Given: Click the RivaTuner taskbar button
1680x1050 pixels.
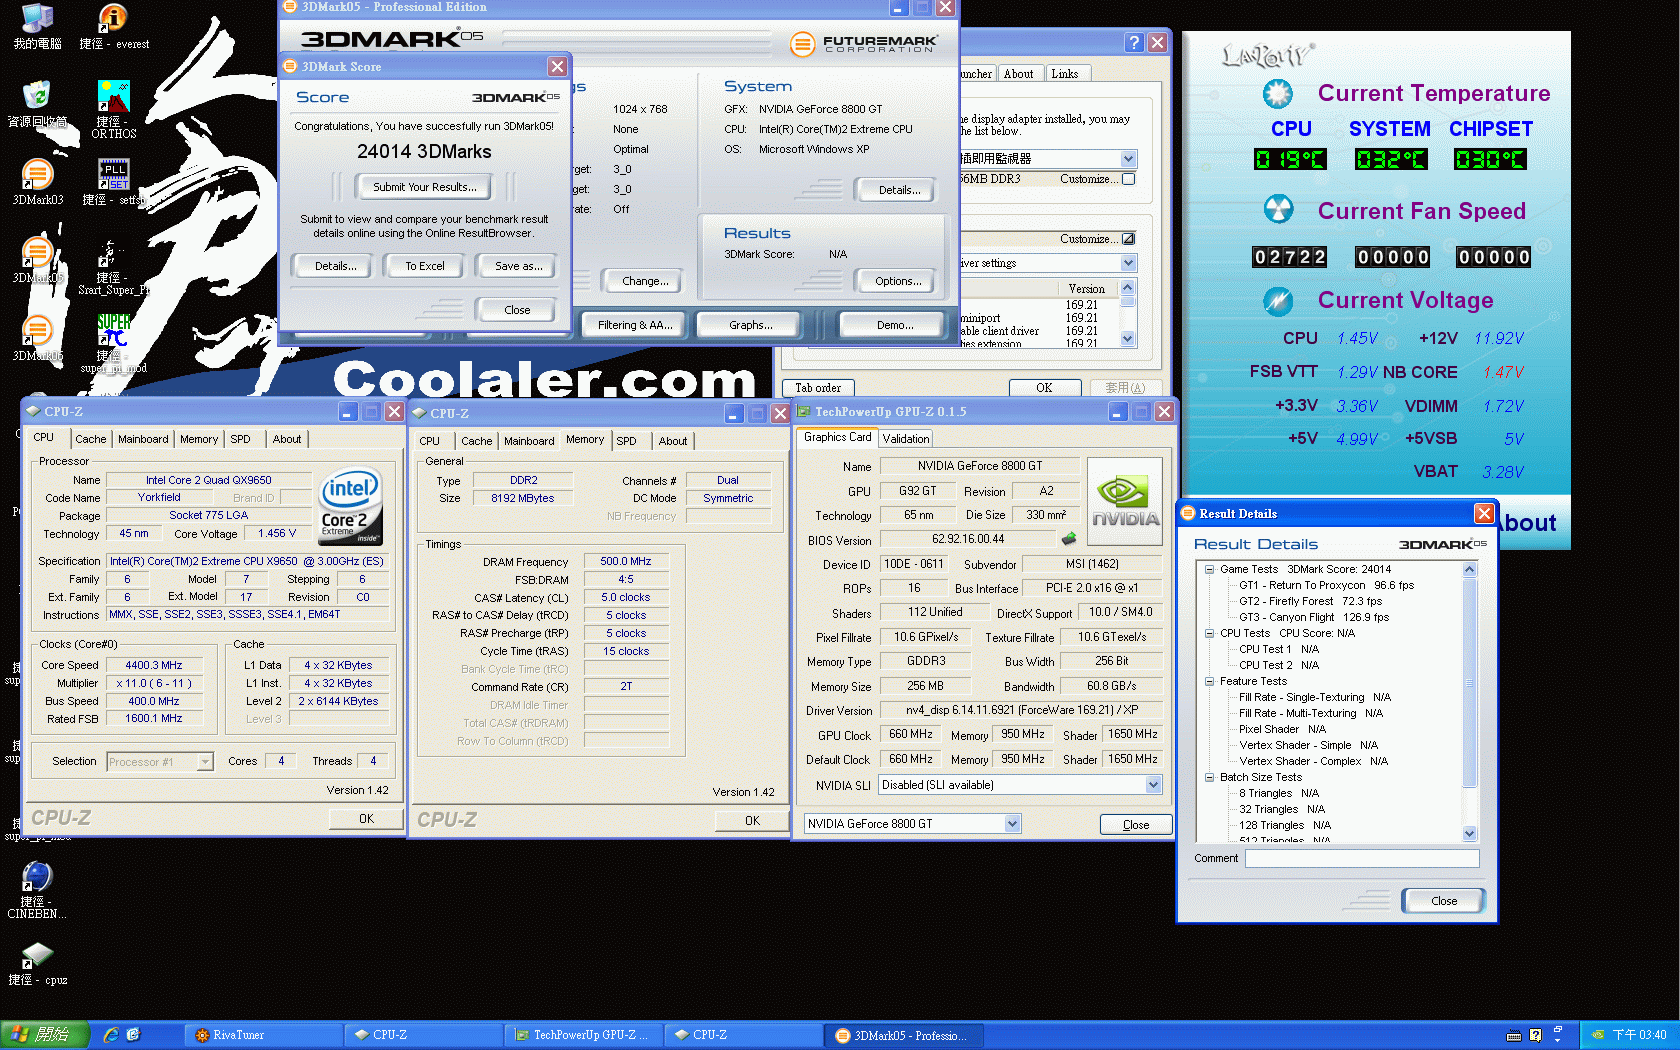Looking at the screenshot, I should [262, 1035].
